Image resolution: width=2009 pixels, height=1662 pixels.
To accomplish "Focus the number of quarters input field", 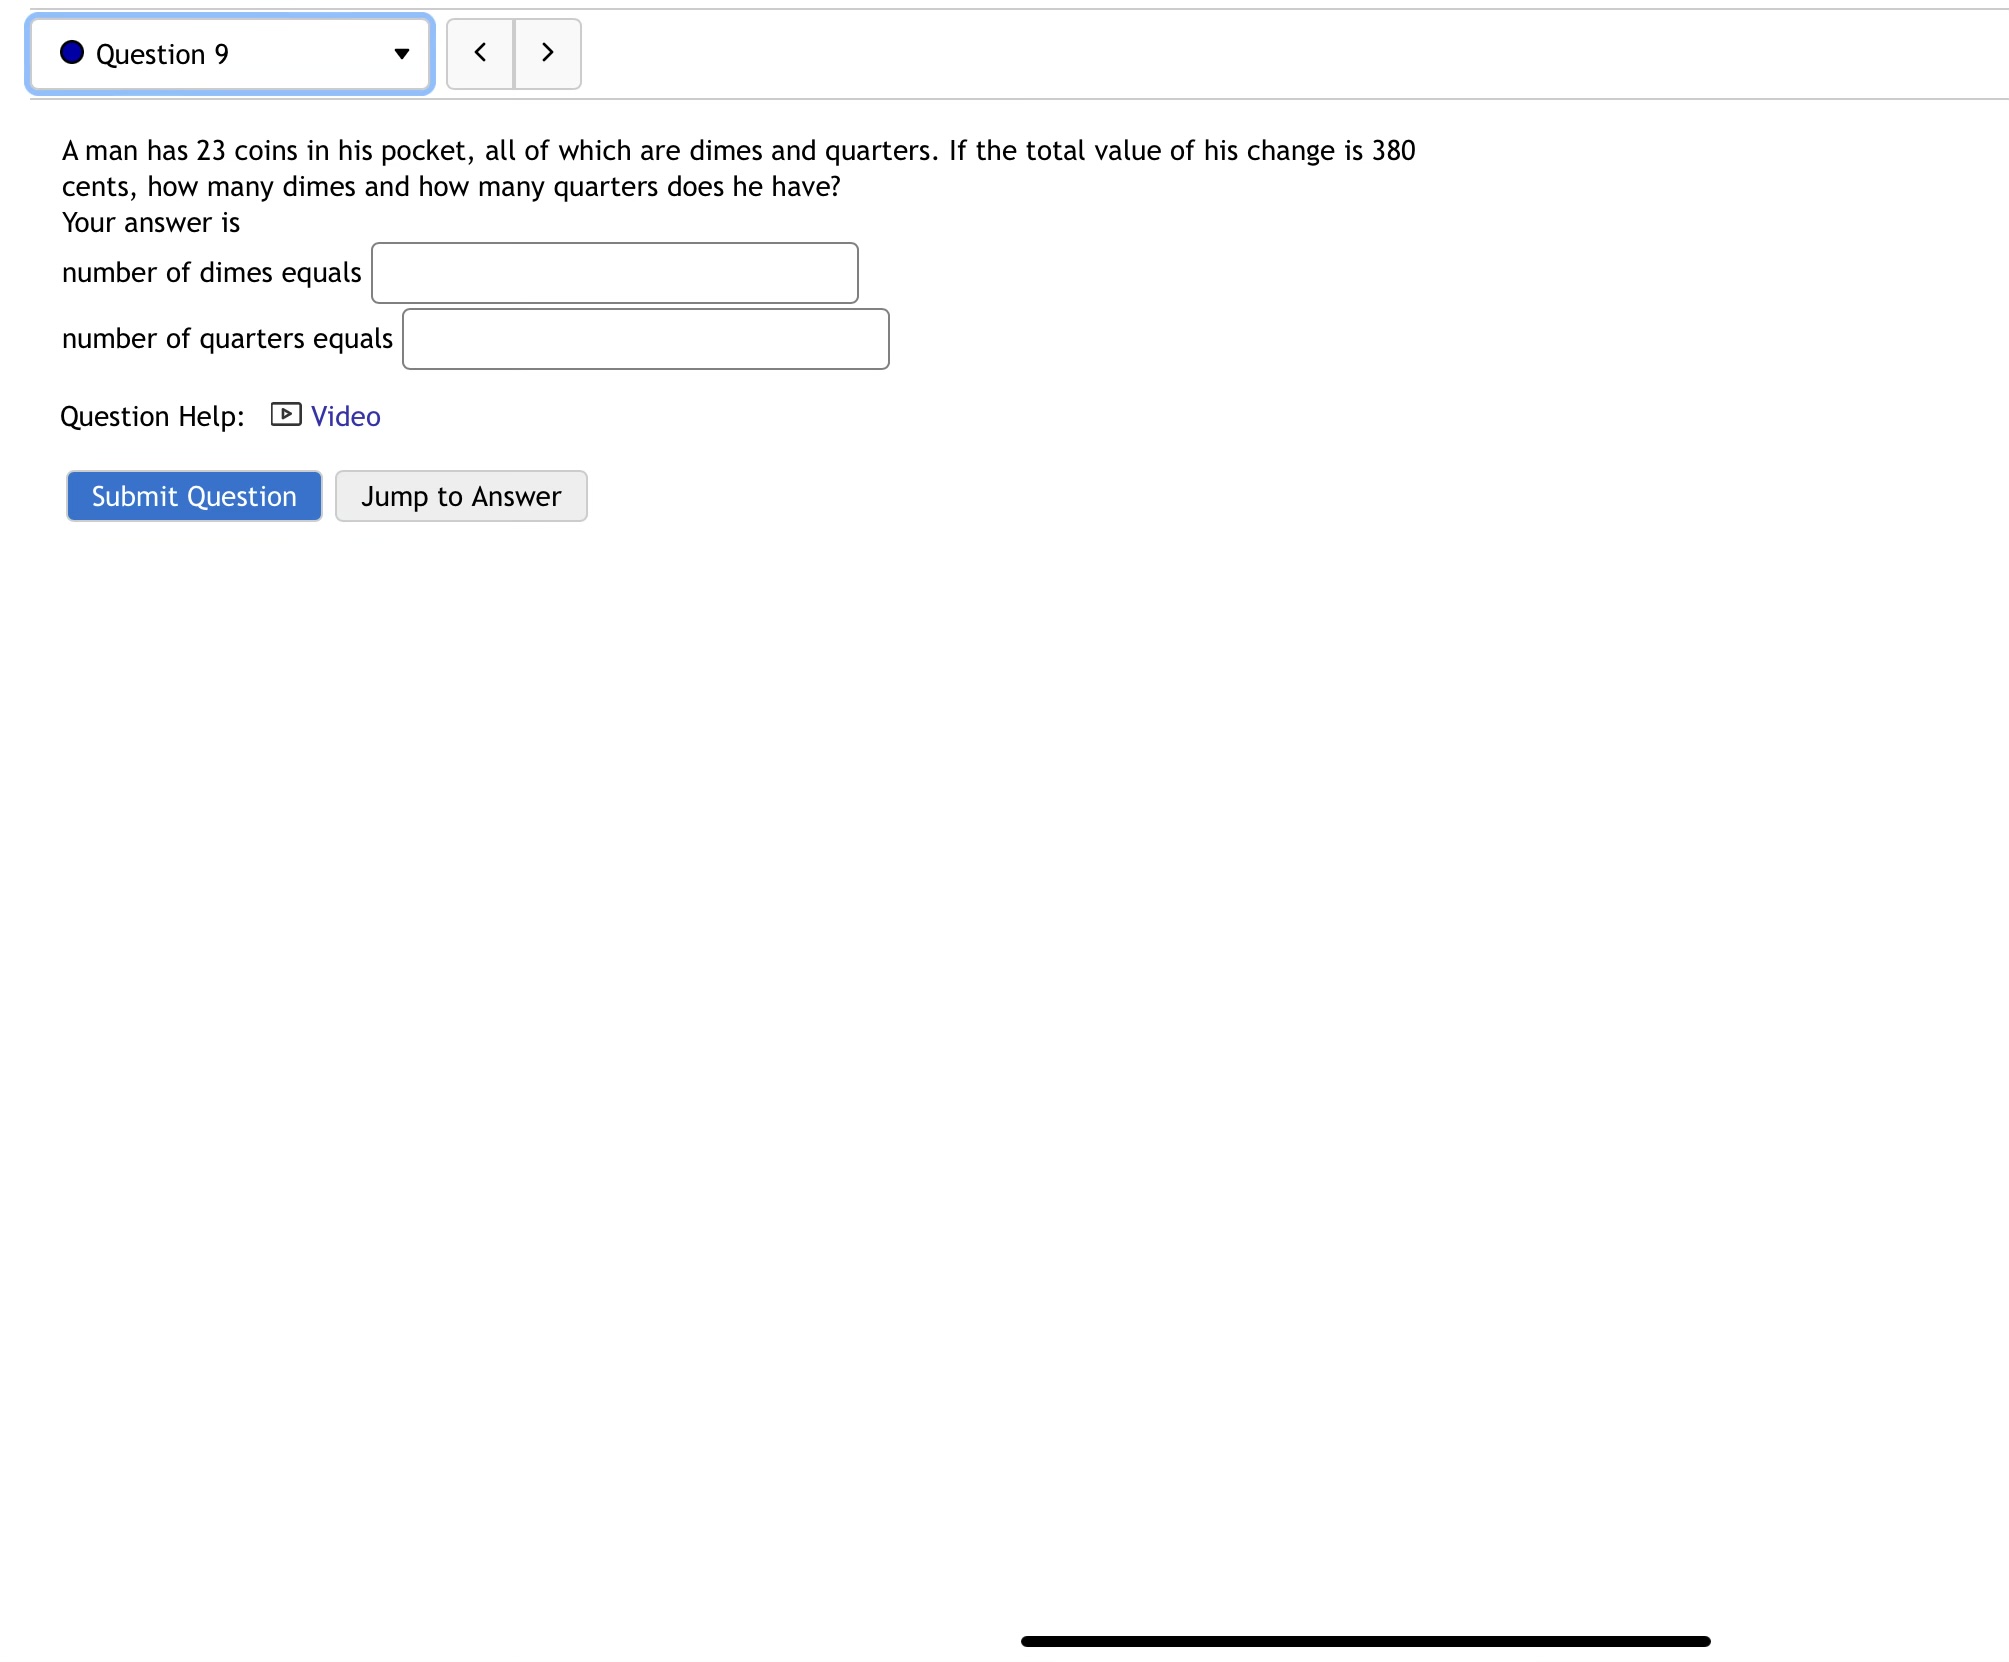I will click(645, 339).
